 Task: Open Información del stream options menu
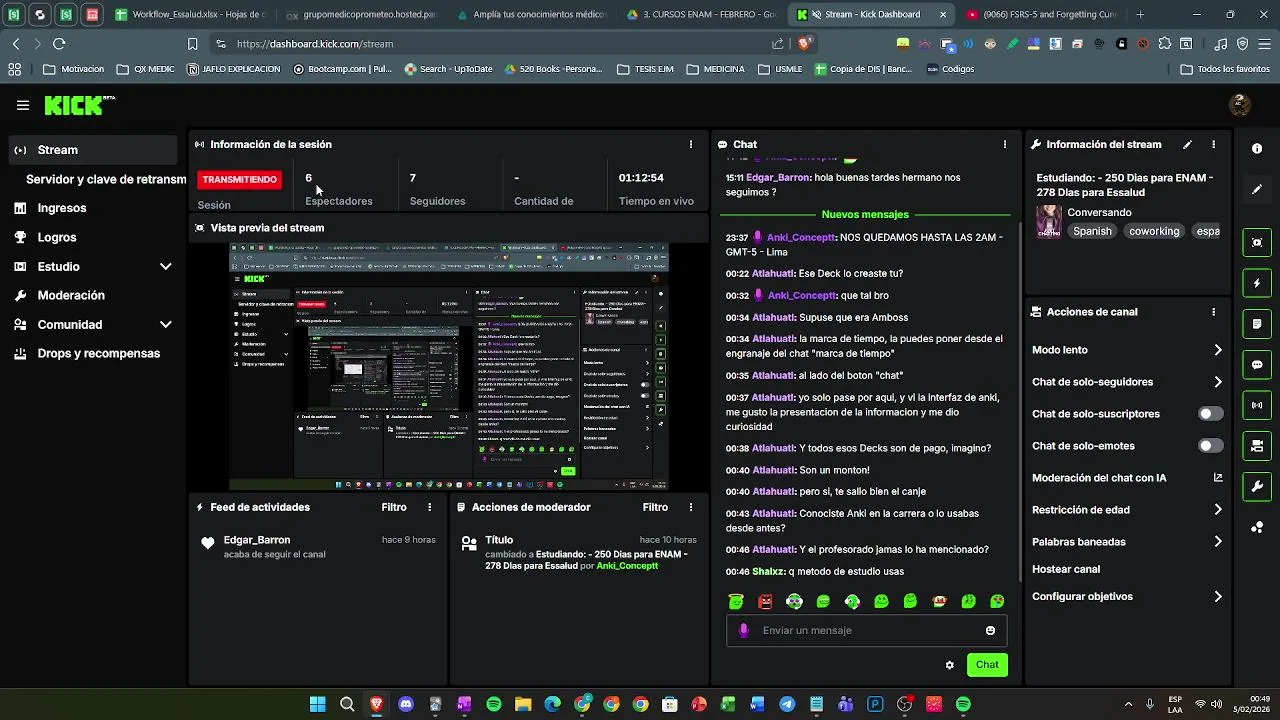1213,144
